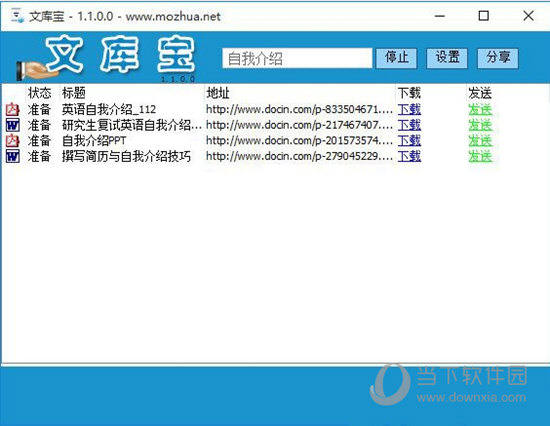Open 设置 settings button
550x426 pixels.
[447, 58]
